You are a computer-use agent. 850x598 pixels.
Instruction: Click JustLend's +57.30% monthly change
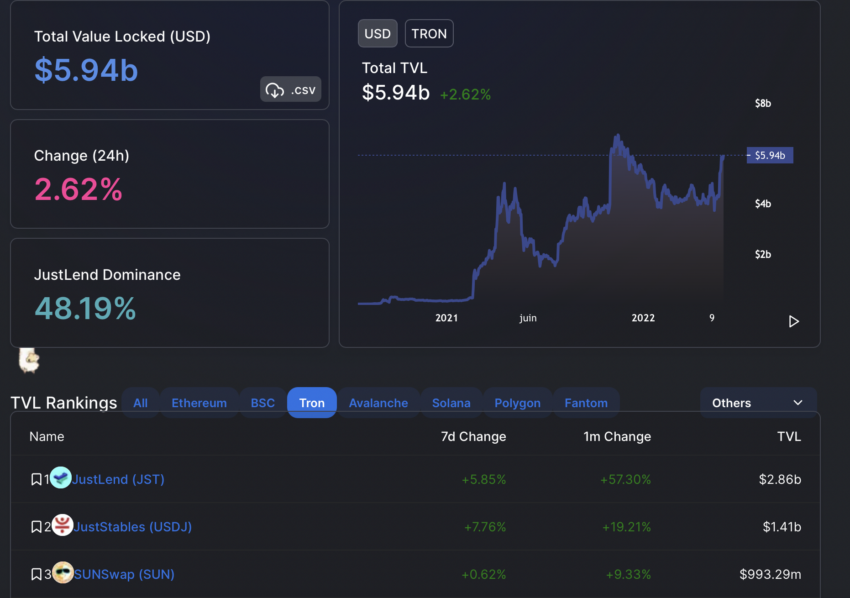point(626,479)
